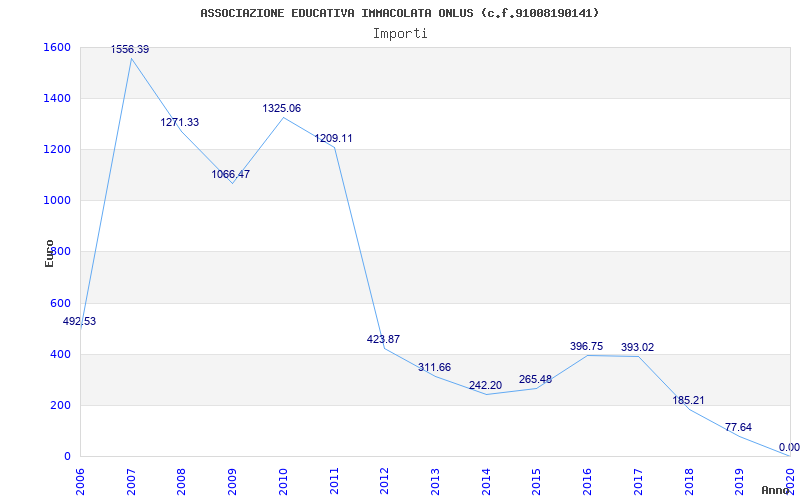Screen dimensions: 800x500
Task: Select the 423.87 data label
Action: (x=383, y=339)
